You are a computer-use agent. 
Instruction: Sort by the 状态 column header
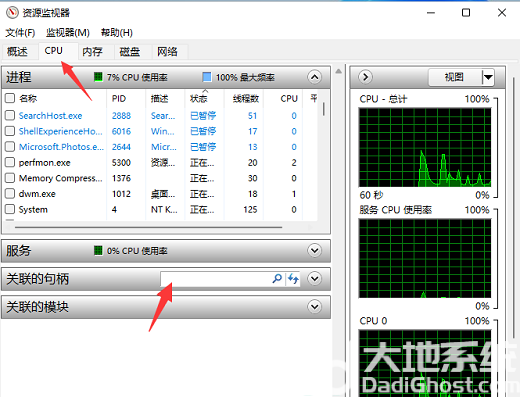(x=199, y=98)
